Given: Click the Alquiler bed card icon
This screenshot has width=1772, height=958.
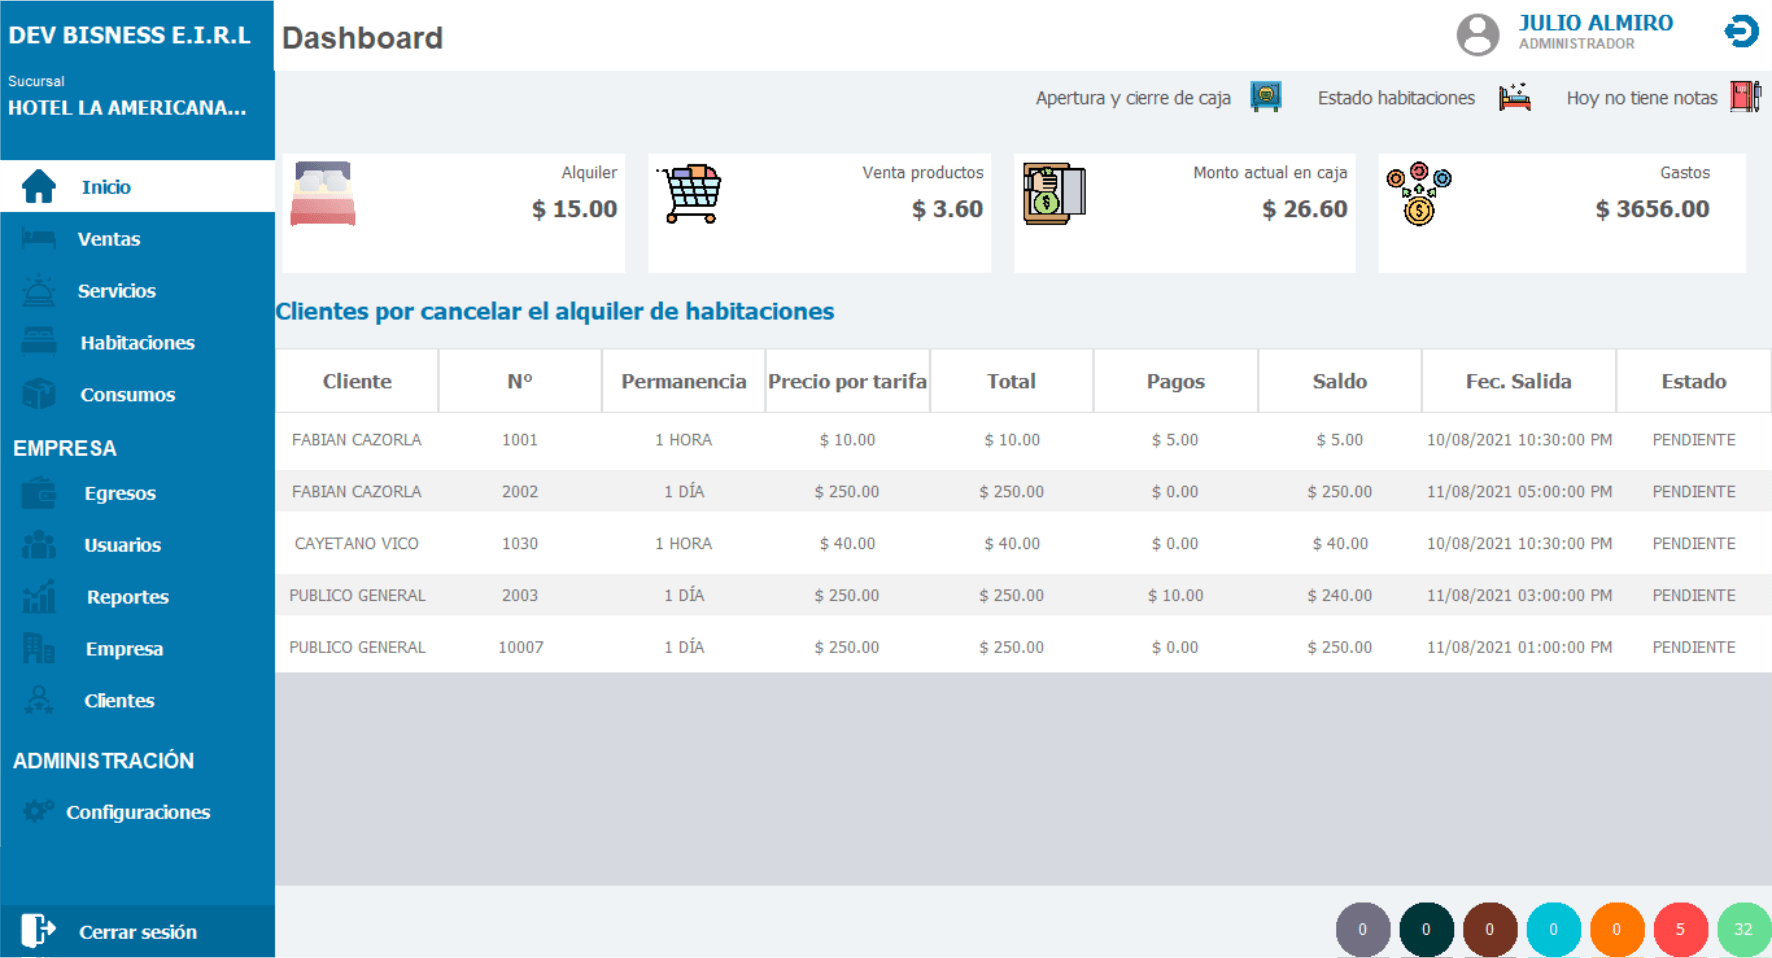Looking at the screenshot, I should coord(323,193).
